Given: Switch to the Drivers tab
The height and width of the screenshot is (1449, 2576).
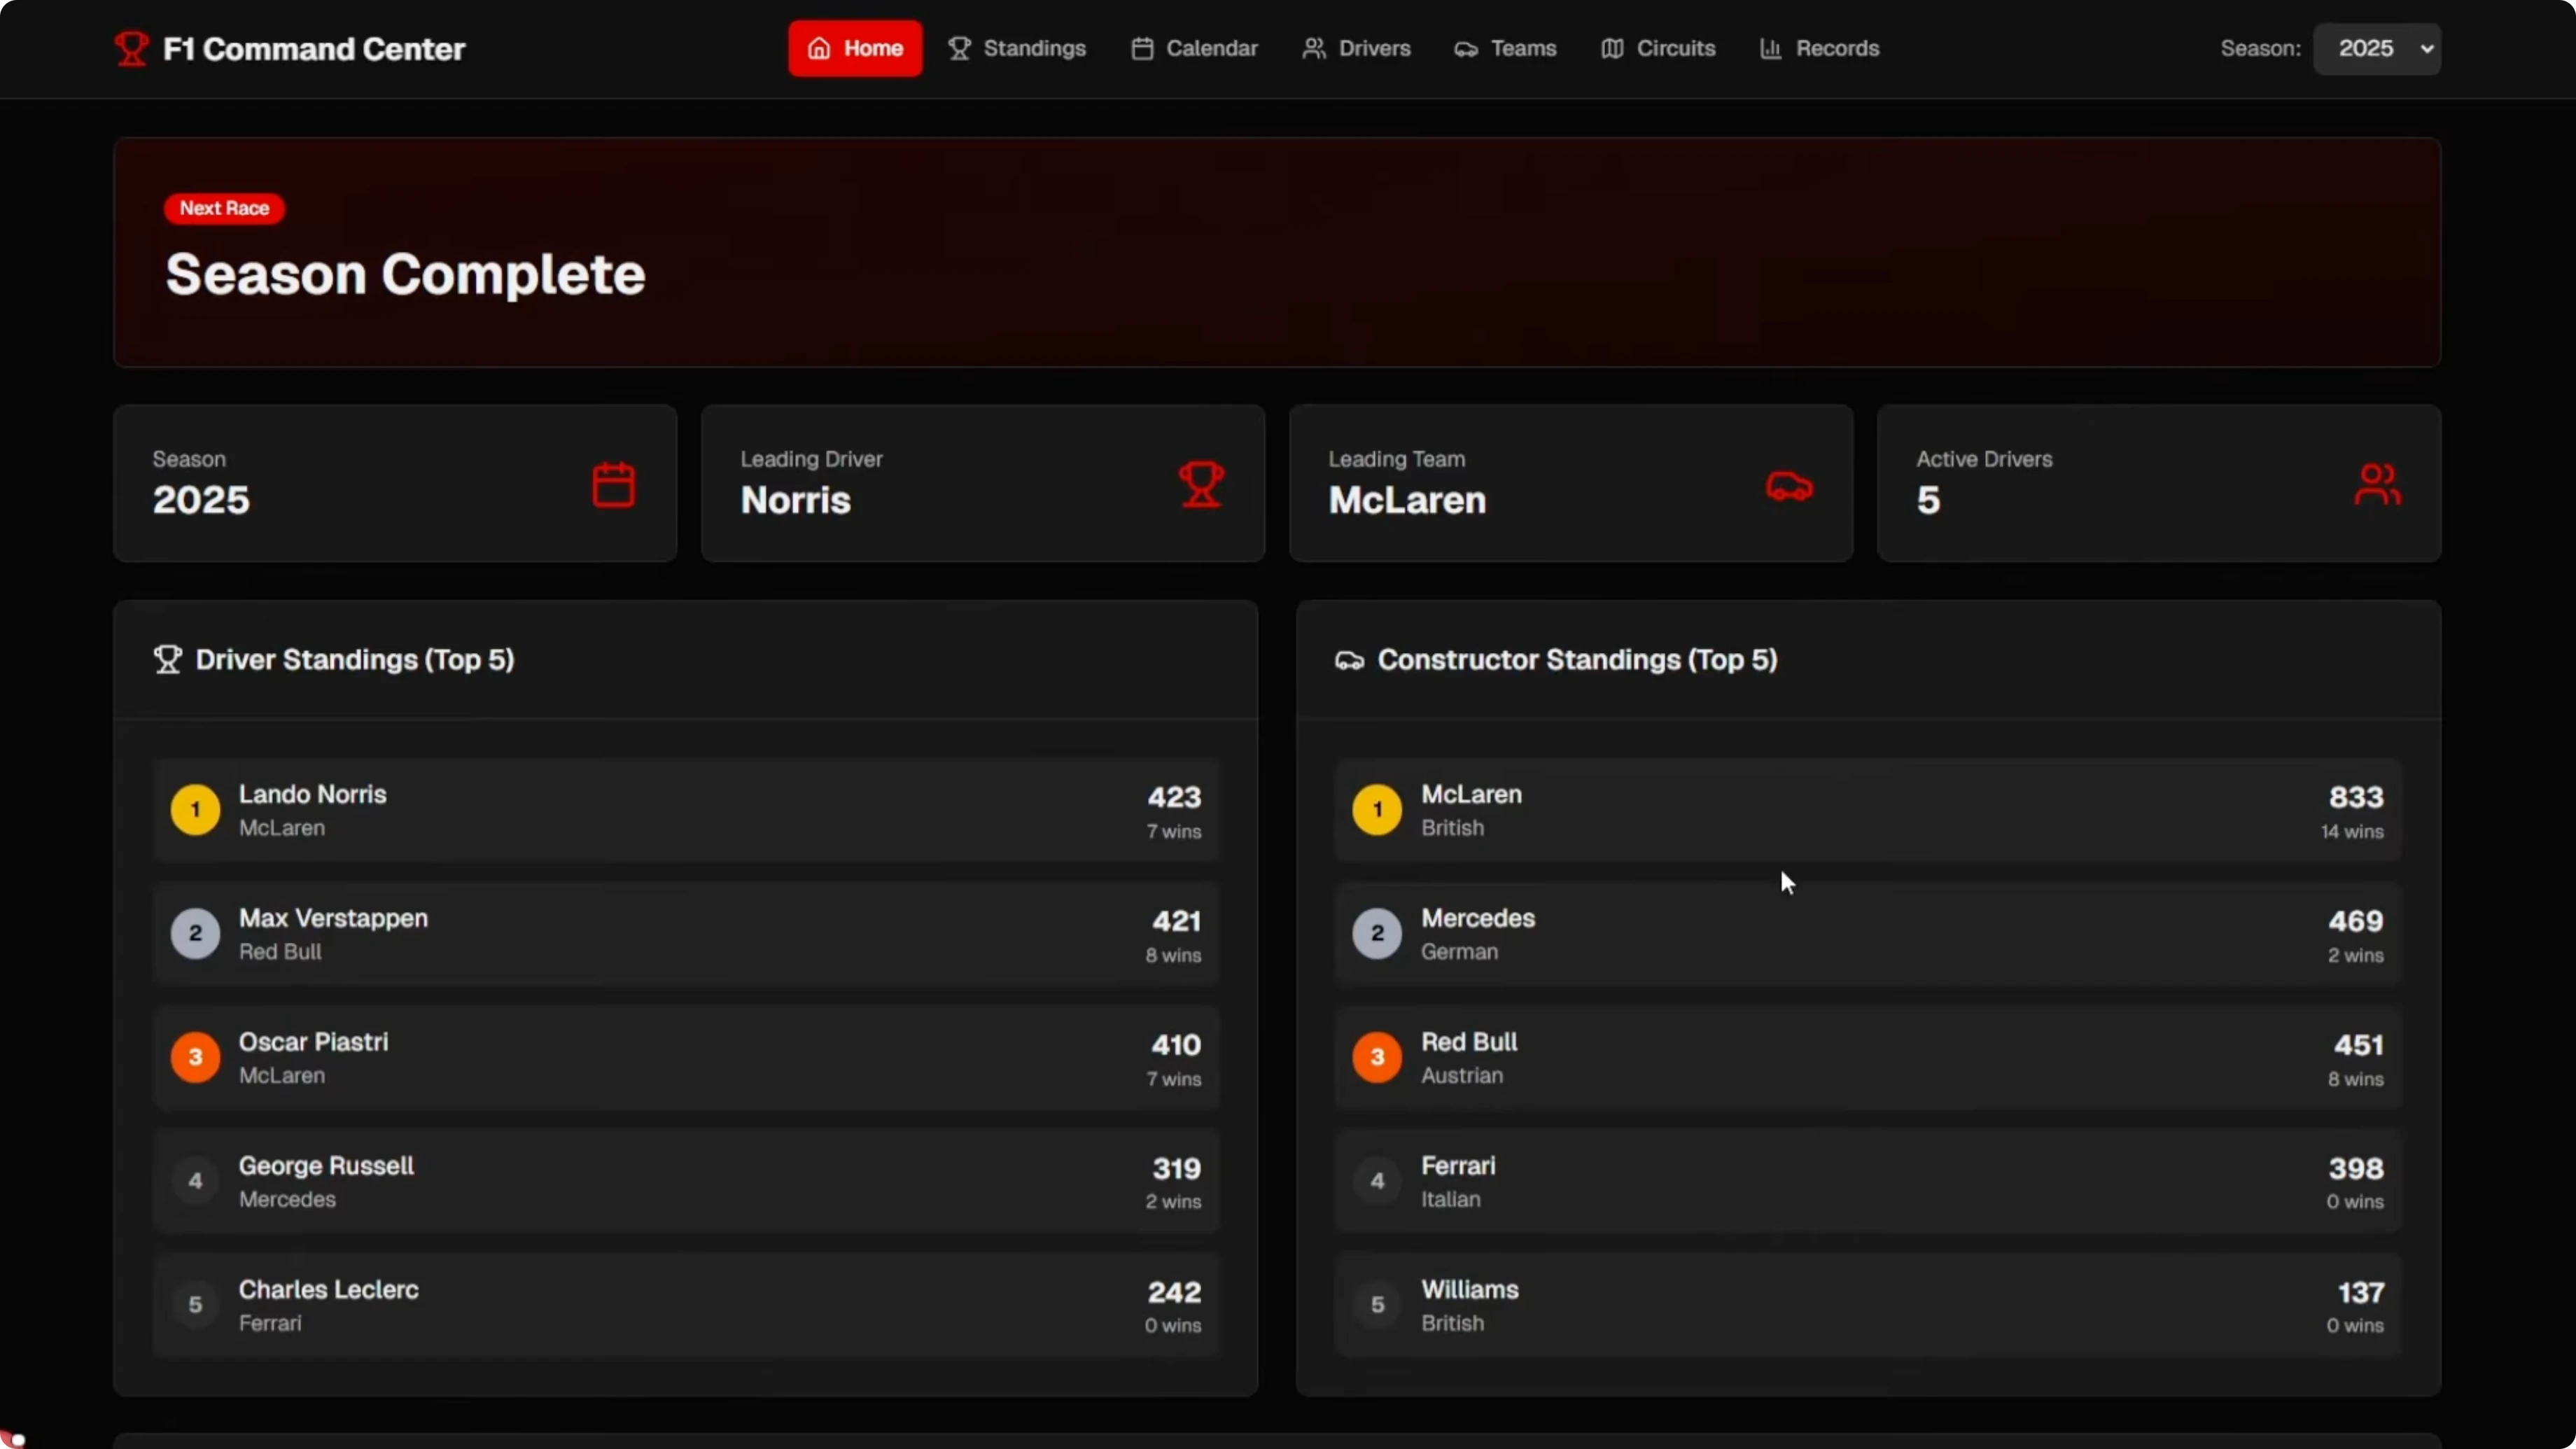Looking at the screenshot, I should (1356, 49).
